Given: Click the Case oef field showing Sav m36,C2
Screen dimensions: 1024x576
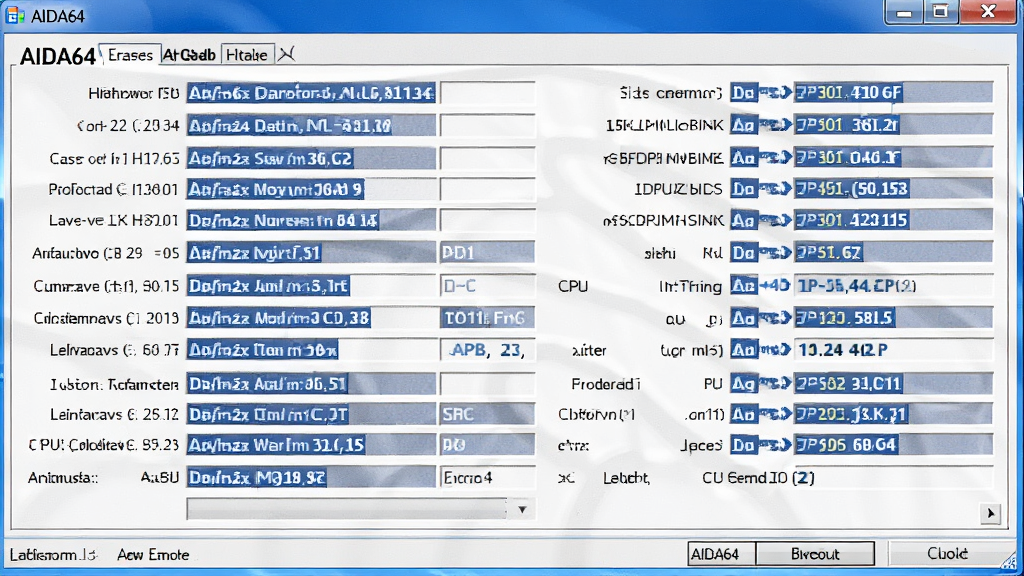Looking at the screenshot, I should pos(311,158).
